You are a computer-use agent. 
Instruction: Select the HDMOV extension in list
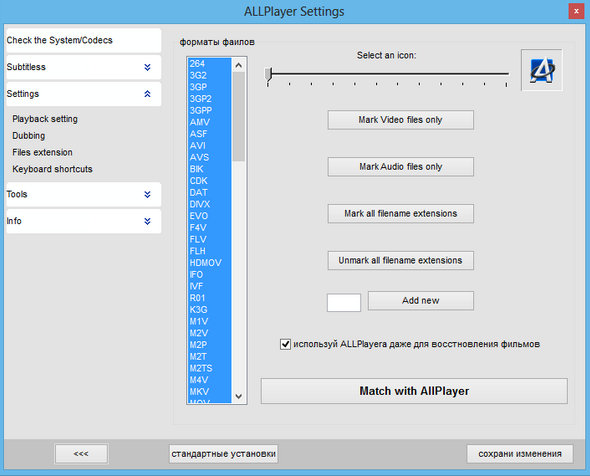click(x=210, y=262)
